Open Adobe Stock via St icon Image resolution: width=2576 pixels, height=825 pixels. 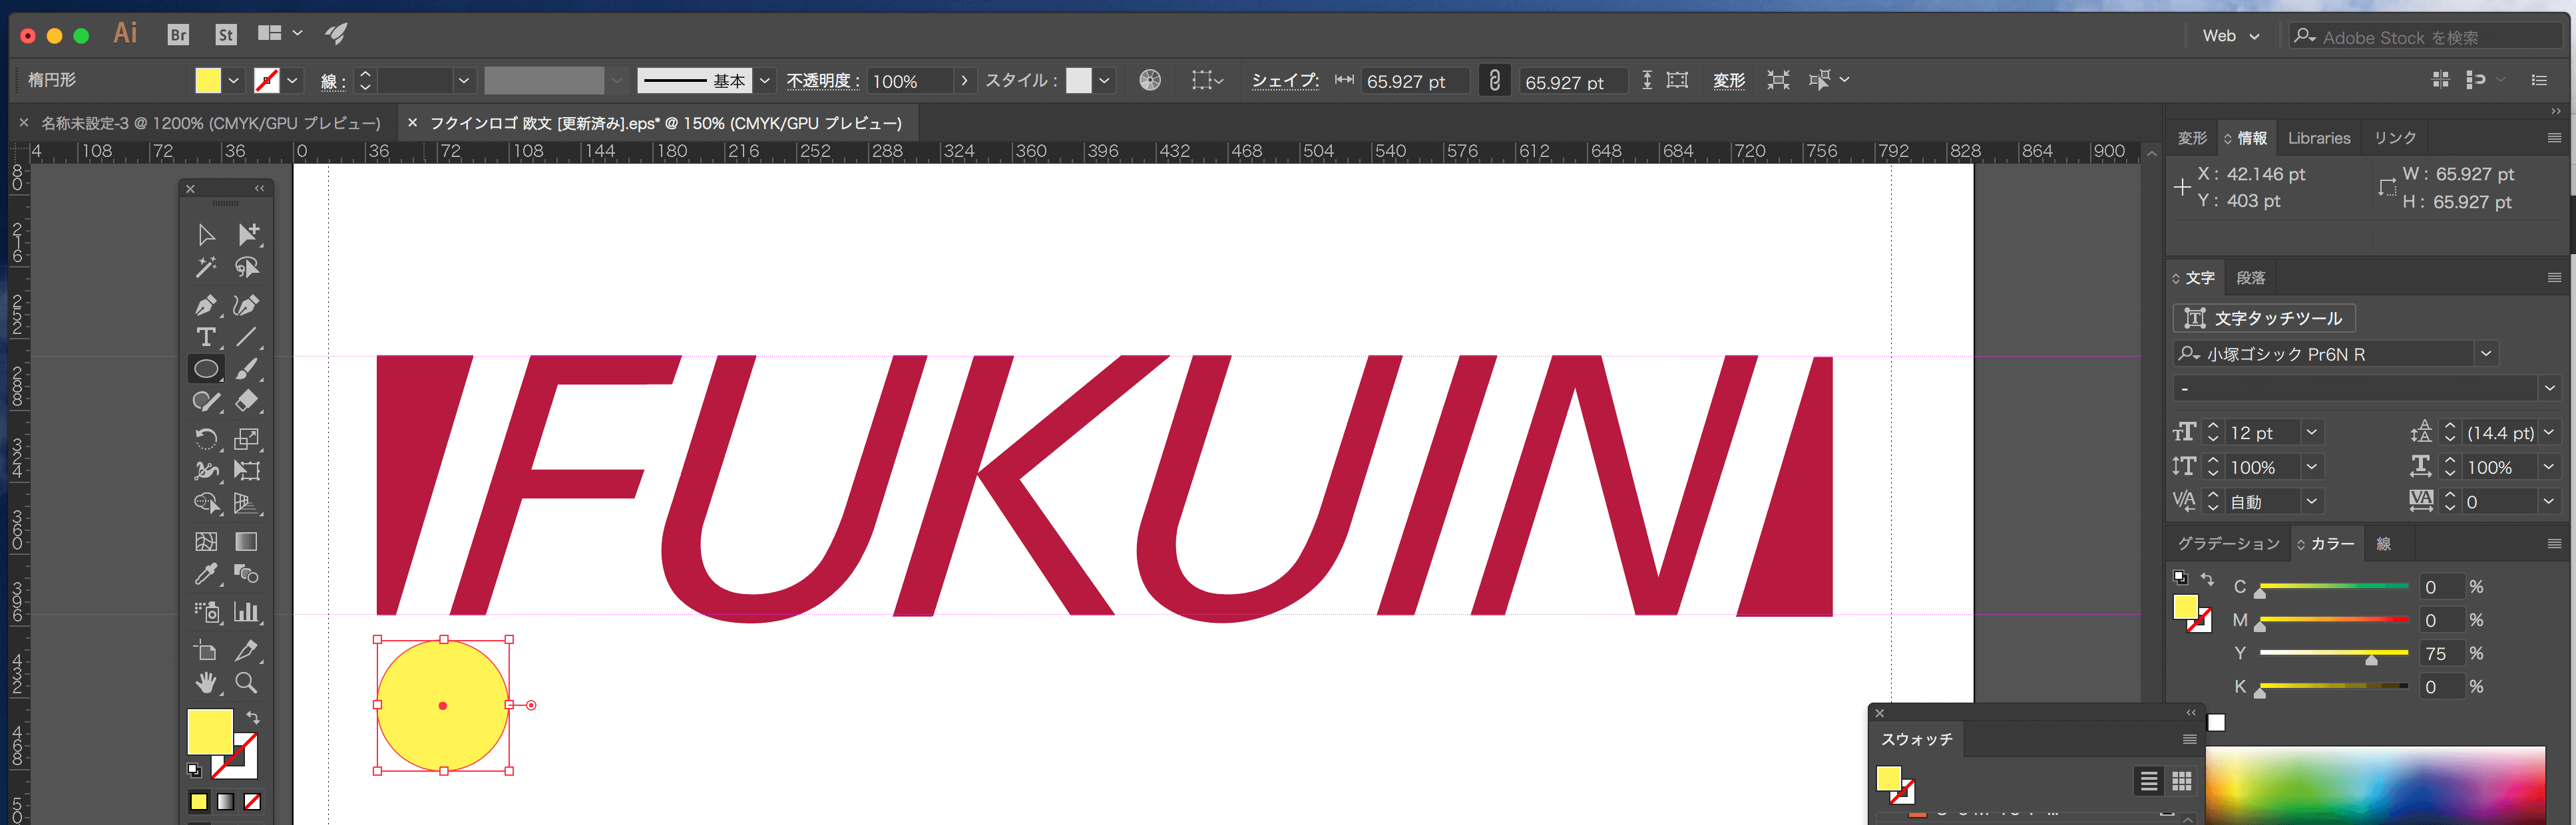226,35
